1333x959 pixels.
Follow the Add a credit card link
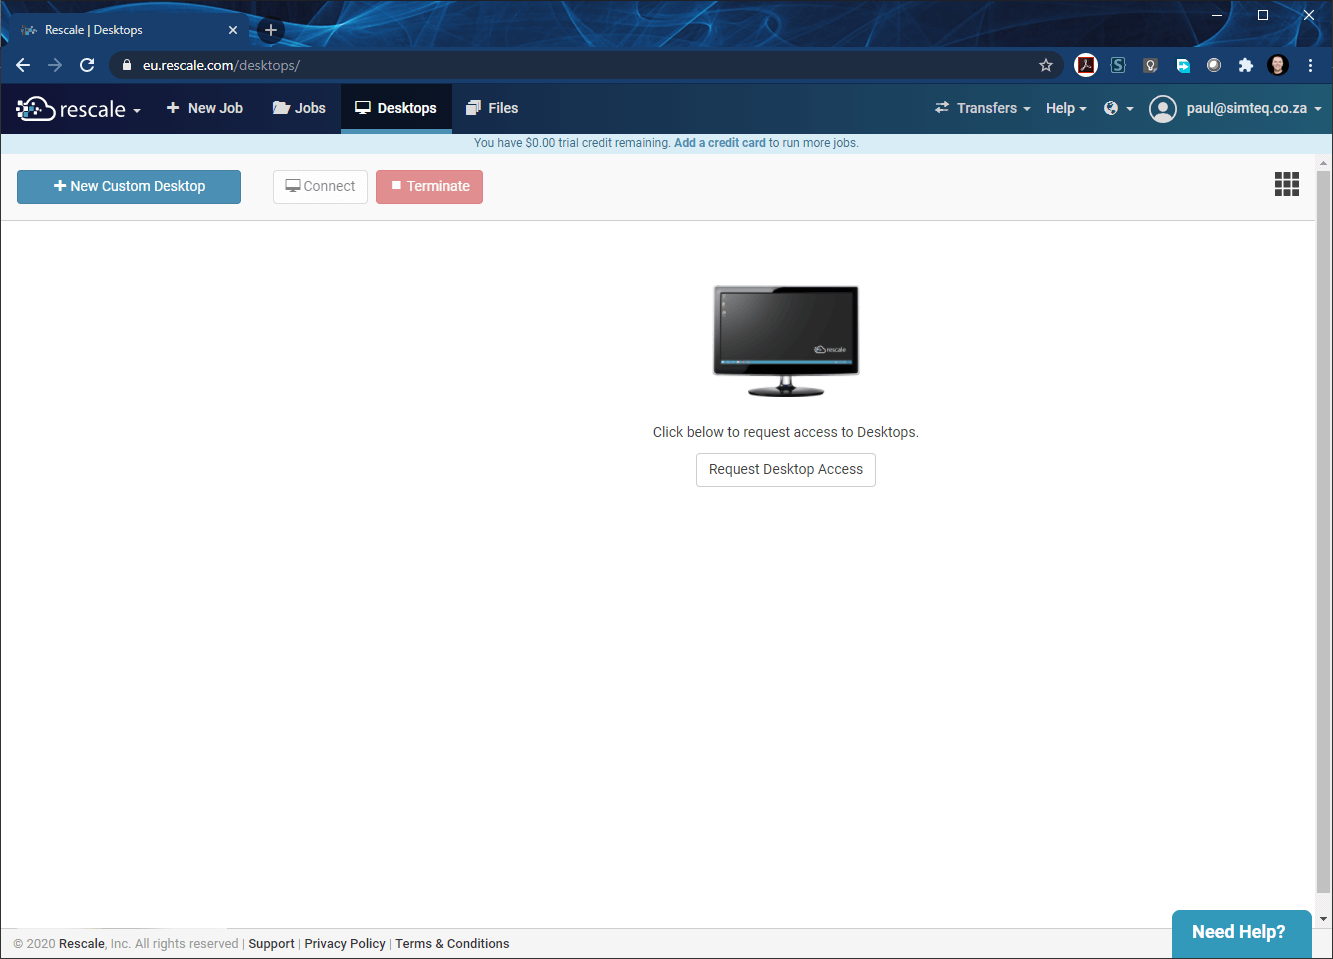(x=719, y=143)
